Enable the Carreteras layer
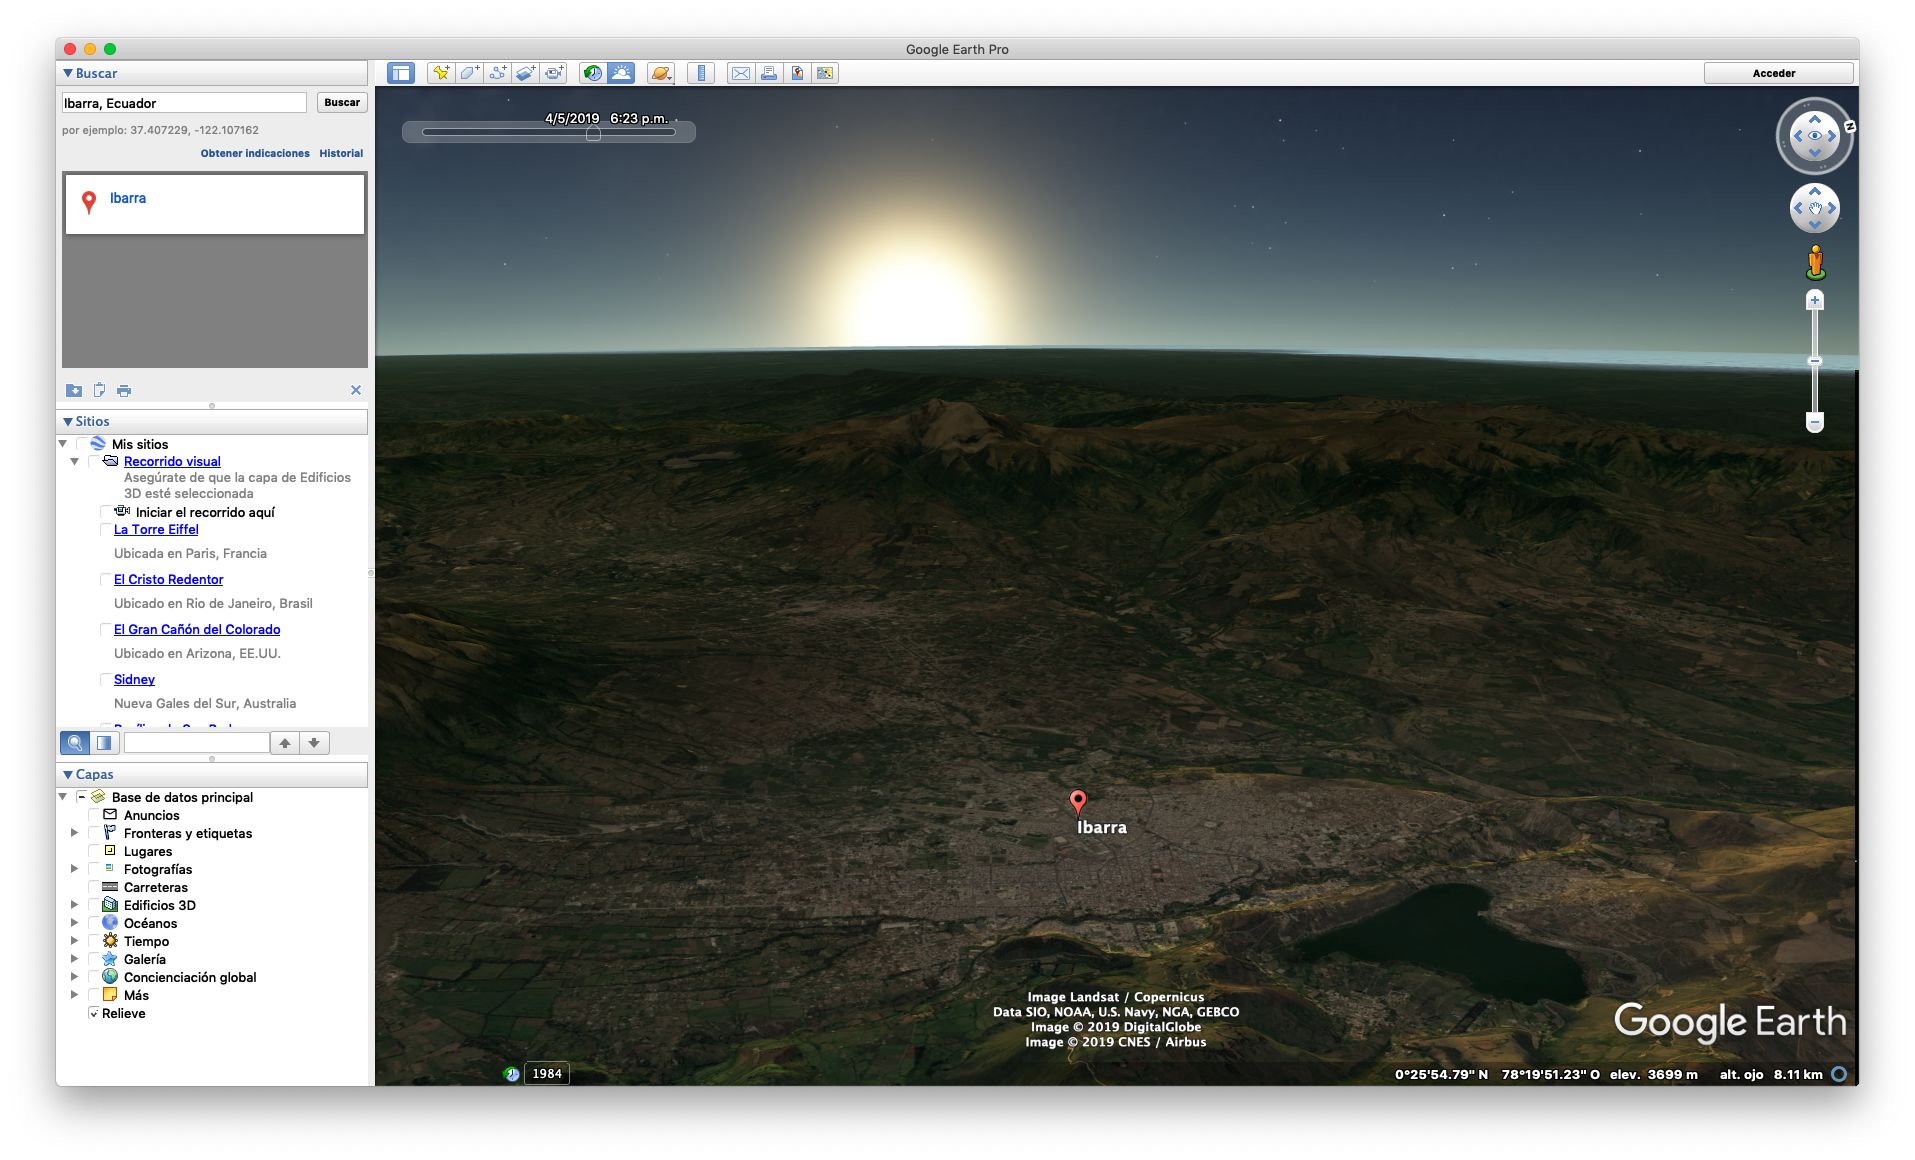The width and height of the screenshot is (1915, 1160). pyautogui.click(x=95, y=887)
